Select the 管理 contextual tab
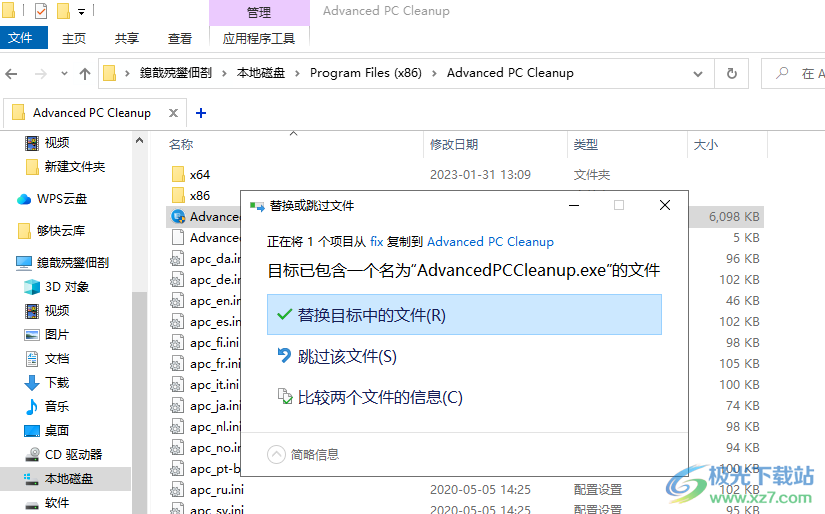The image size is (825, 514). 259,13
